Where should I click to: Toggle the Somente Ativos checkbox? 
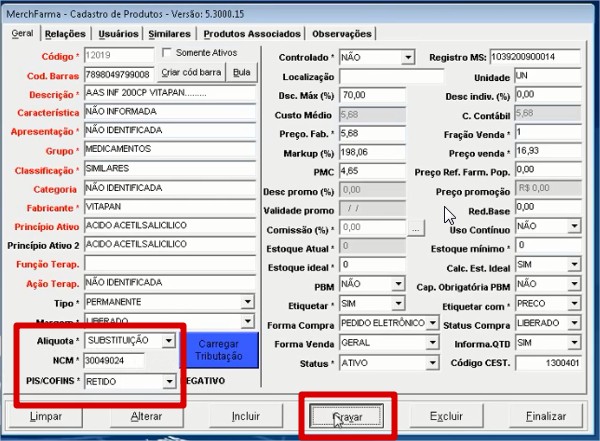168,52
